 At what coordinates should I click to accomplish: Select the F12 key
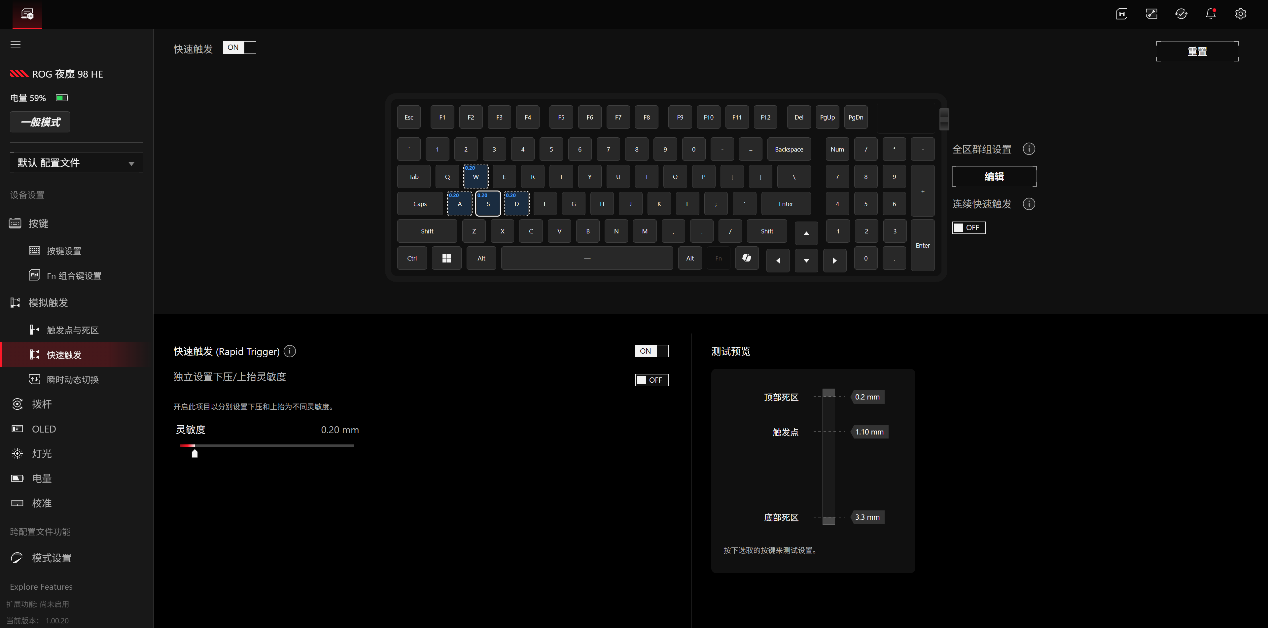pos(766,117)
